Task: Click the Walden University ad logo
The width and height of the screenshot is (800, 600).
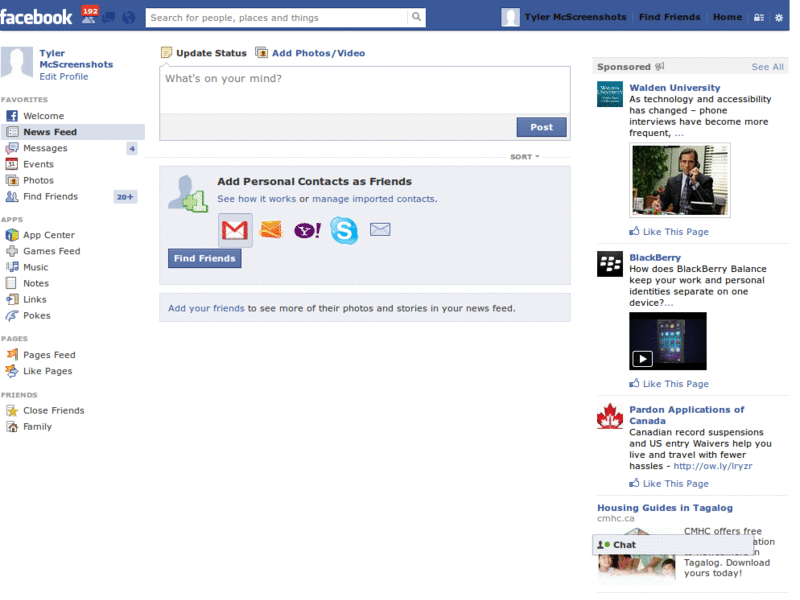Action: [610, 94]
